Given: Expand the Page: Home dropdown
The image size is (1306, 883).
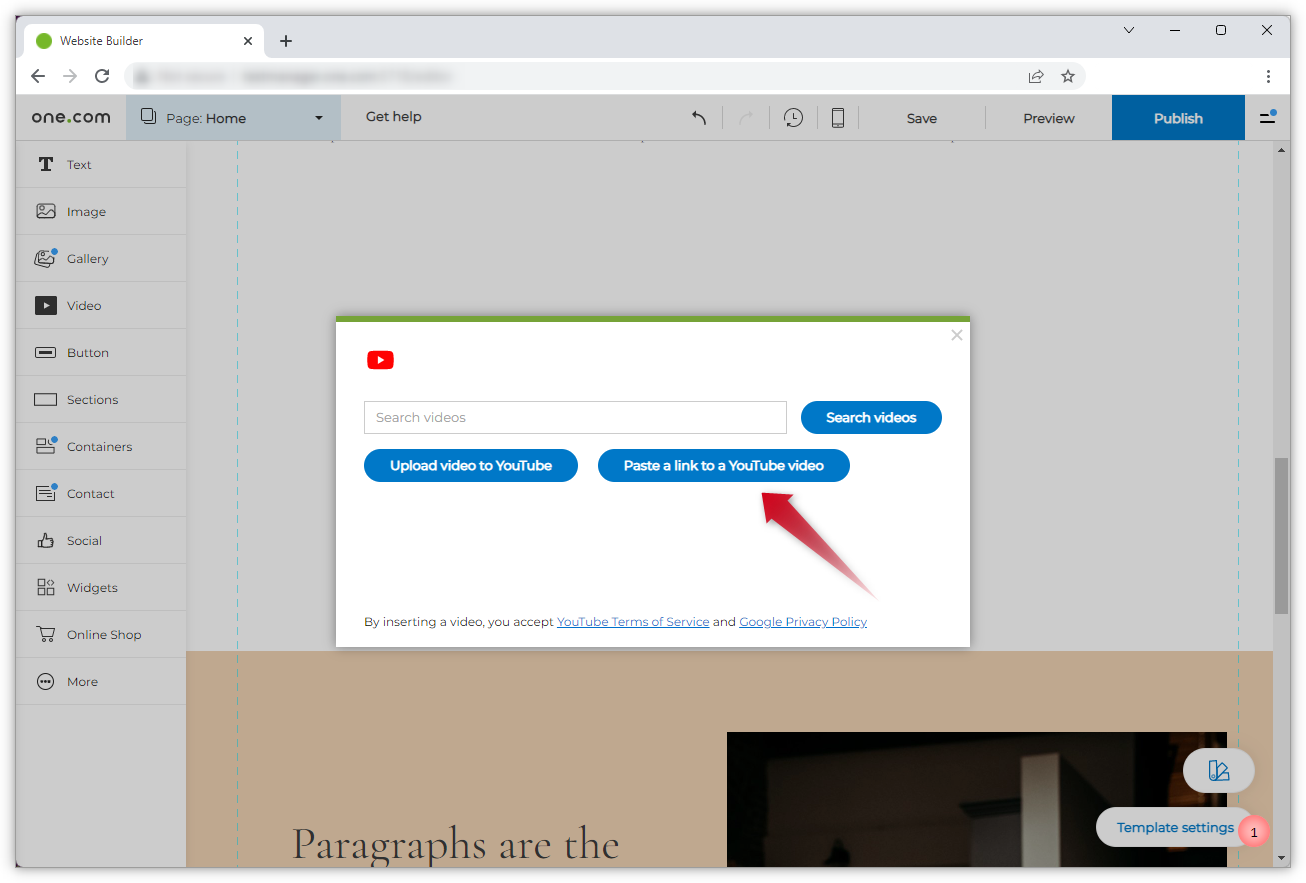Looking at the screenshot, I should pyautogui.click(x=233, y=118).
